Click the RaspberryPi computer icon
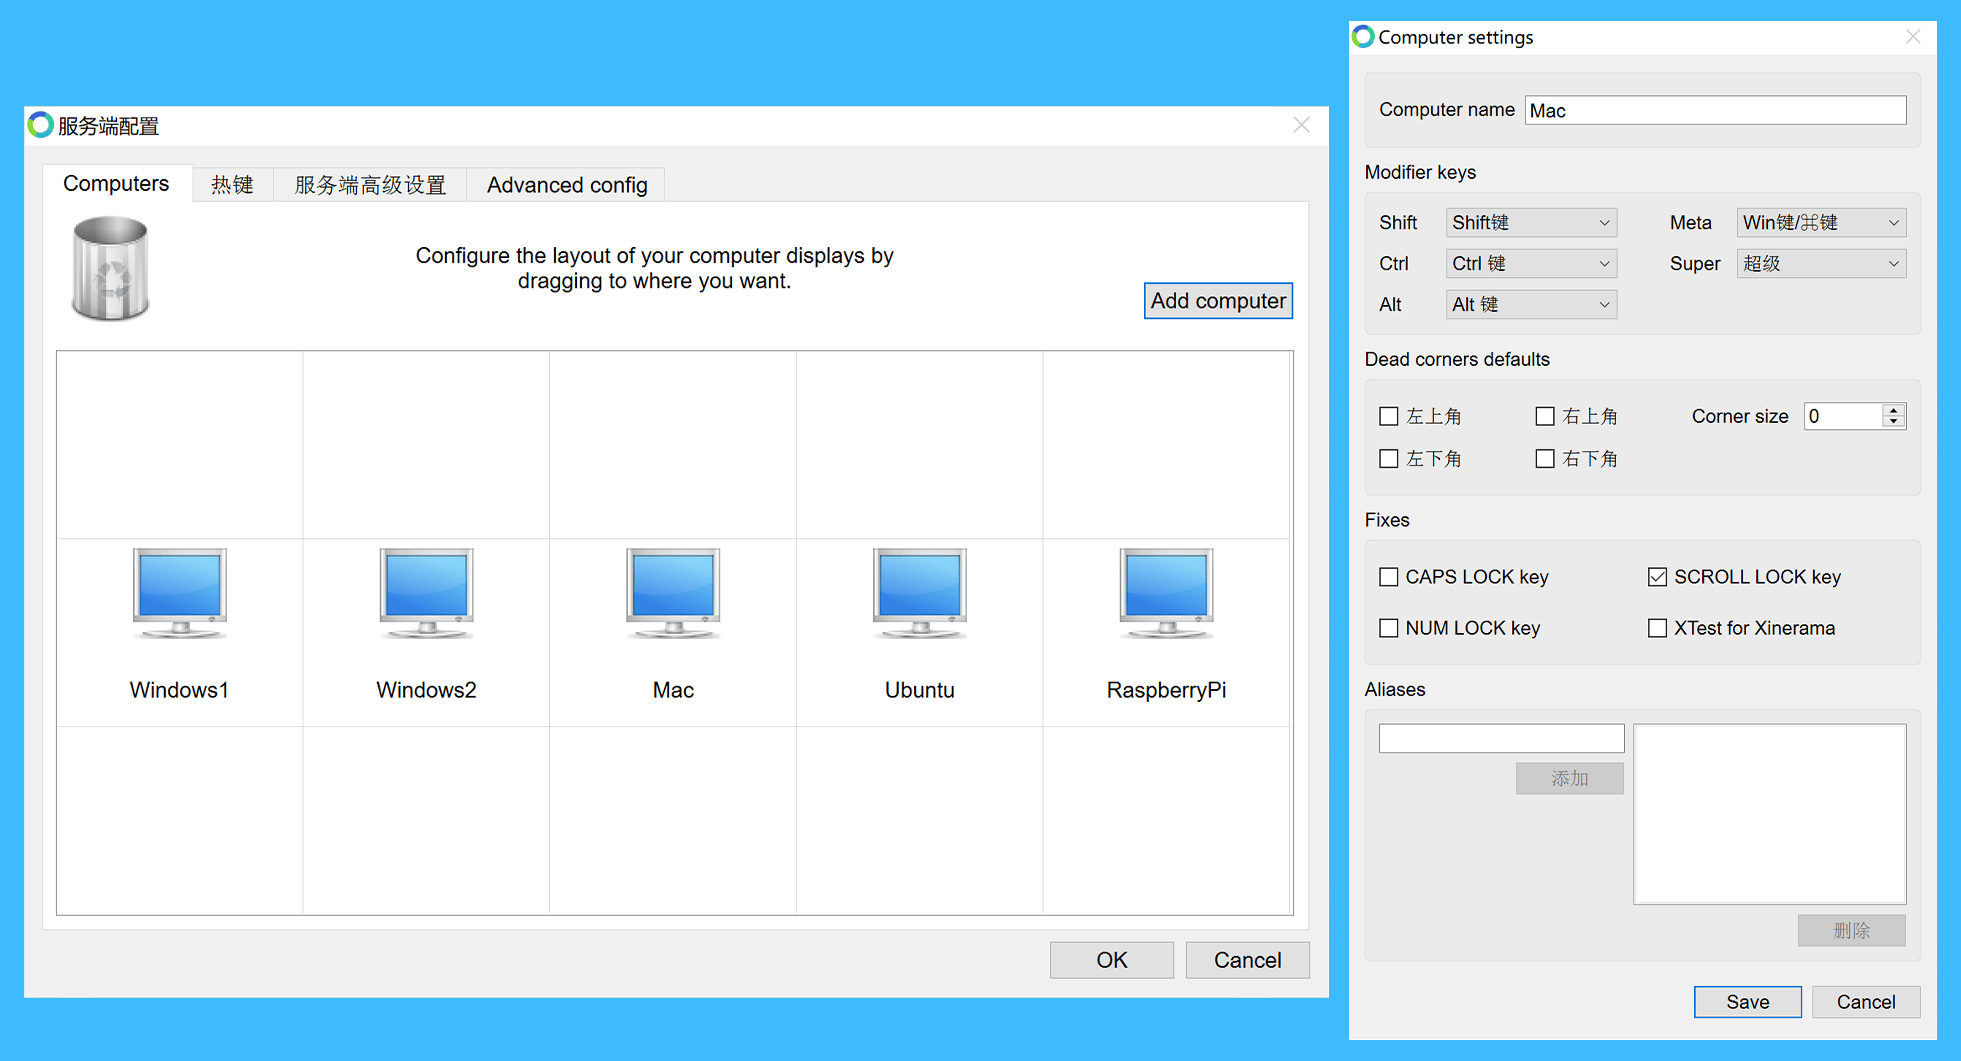Image resolution: width=1961 pixels, height=1061 pixels. (x=1166, y=594)
